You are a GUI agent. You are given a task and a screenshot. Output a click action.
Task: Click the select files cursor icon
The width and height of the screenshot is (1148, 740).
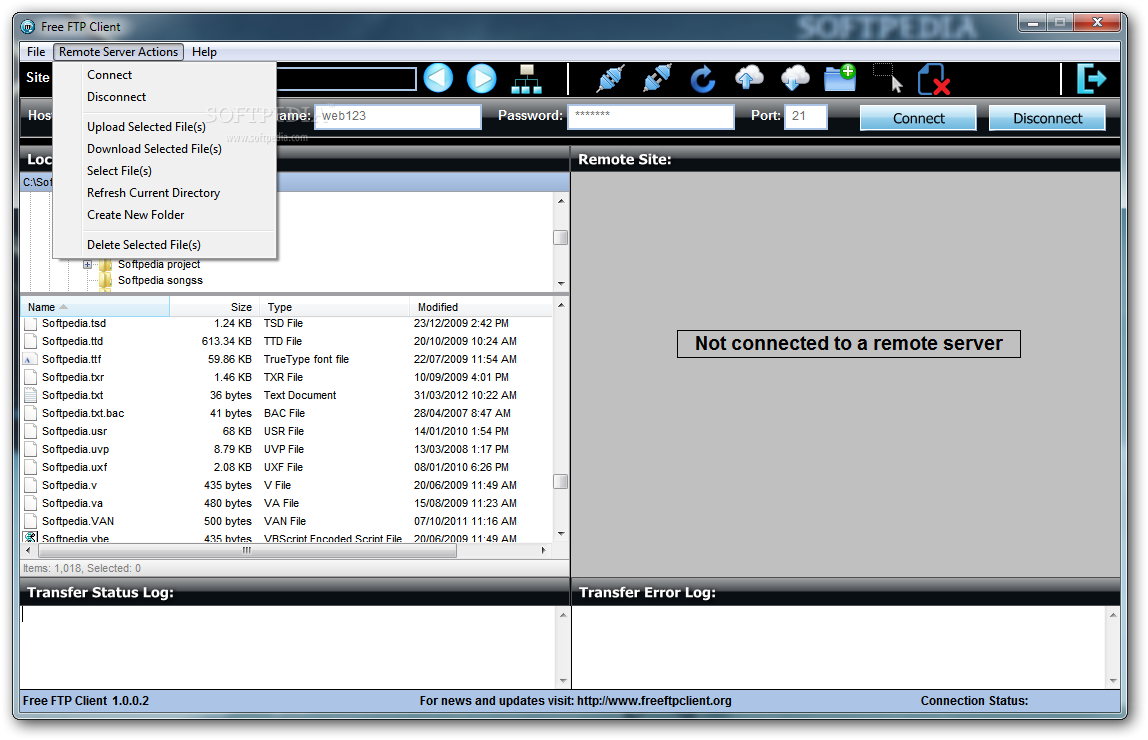point(888,78)
